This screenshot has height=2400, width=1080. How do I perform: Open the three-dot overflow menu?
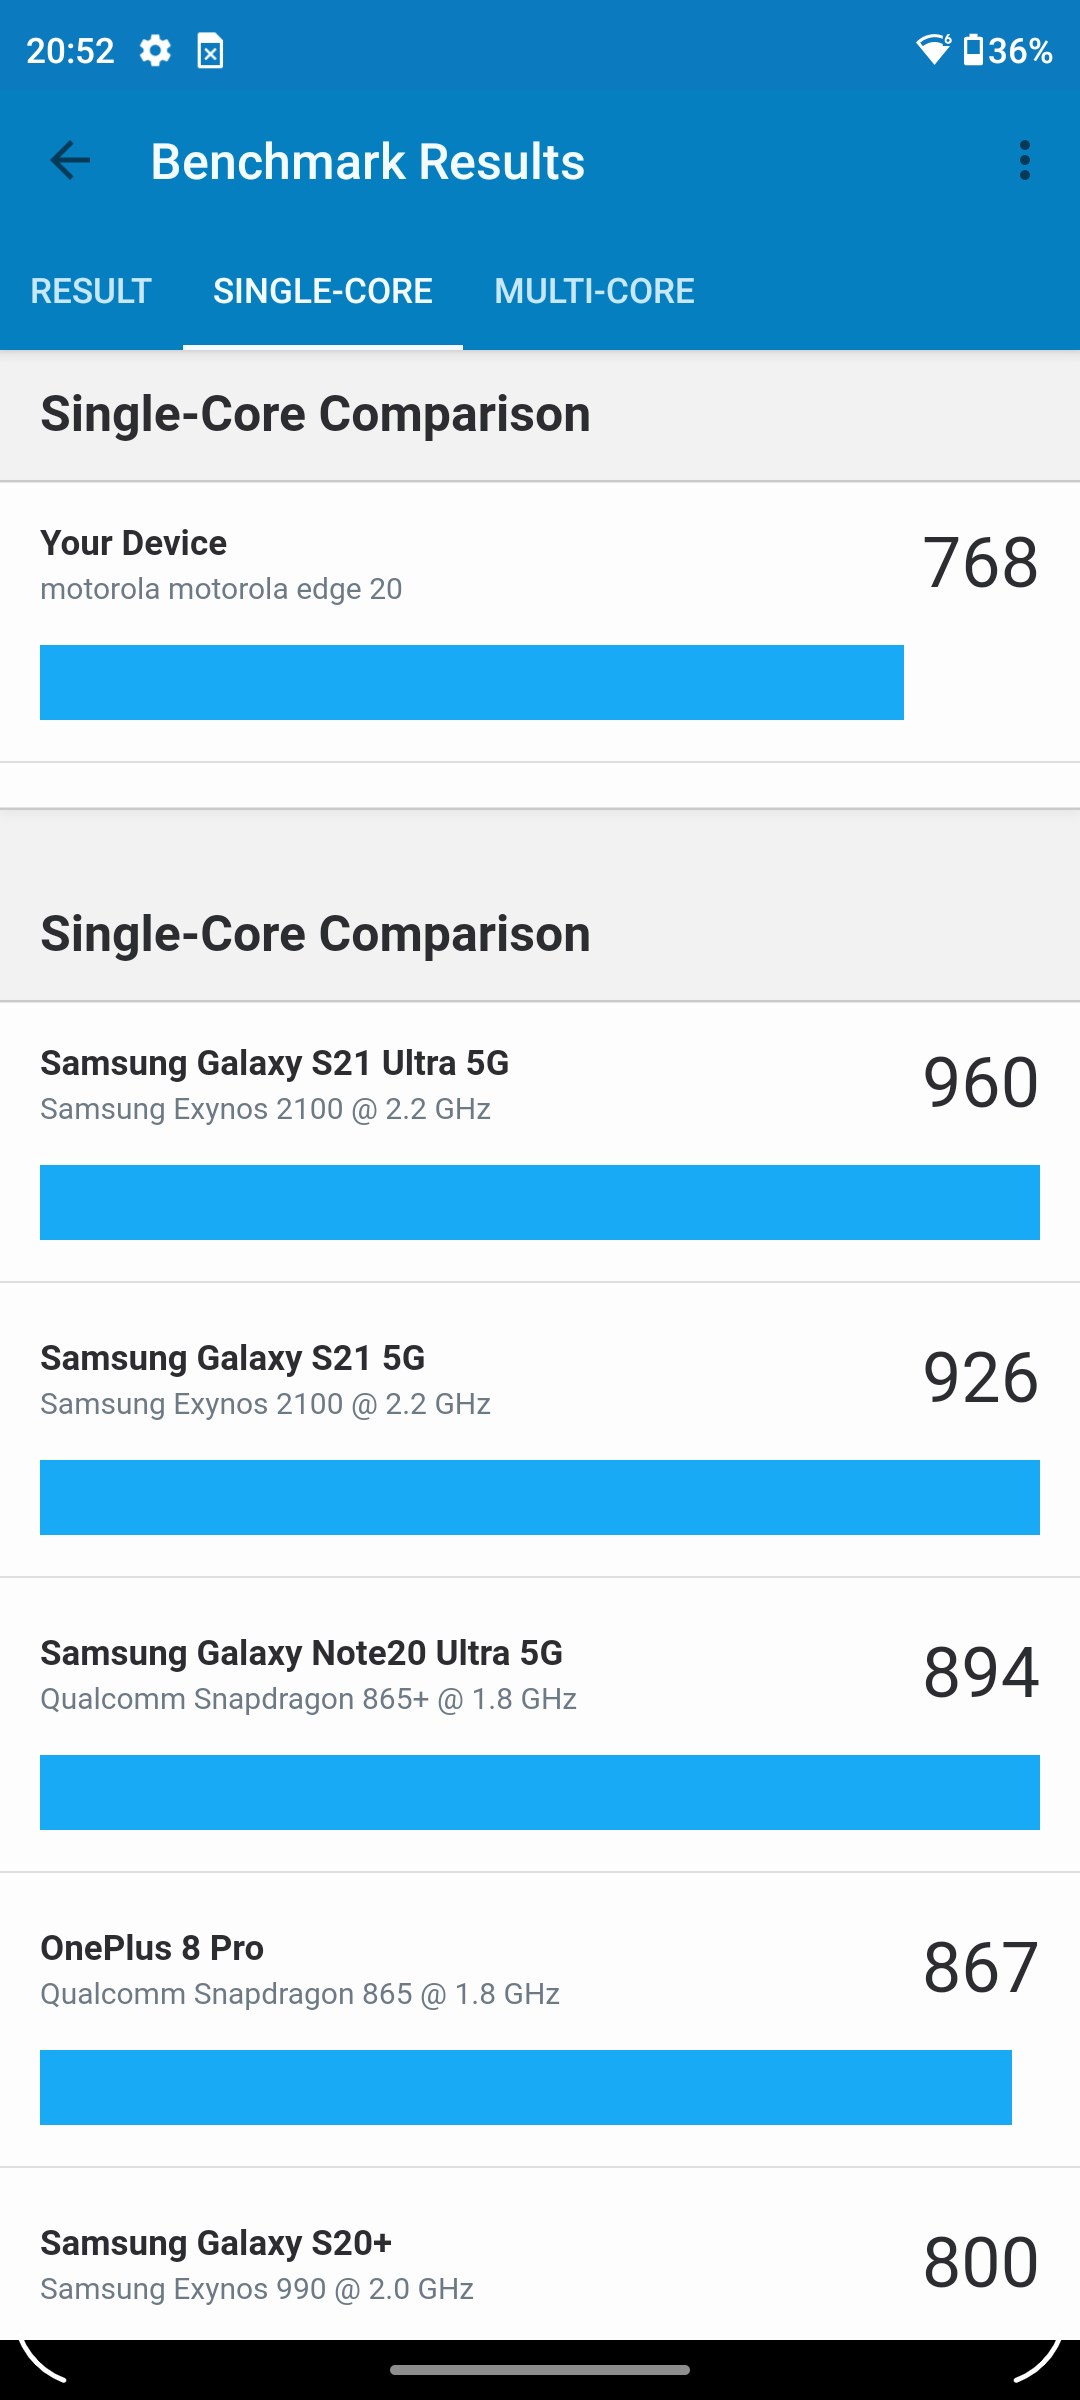coord(1024,161)
